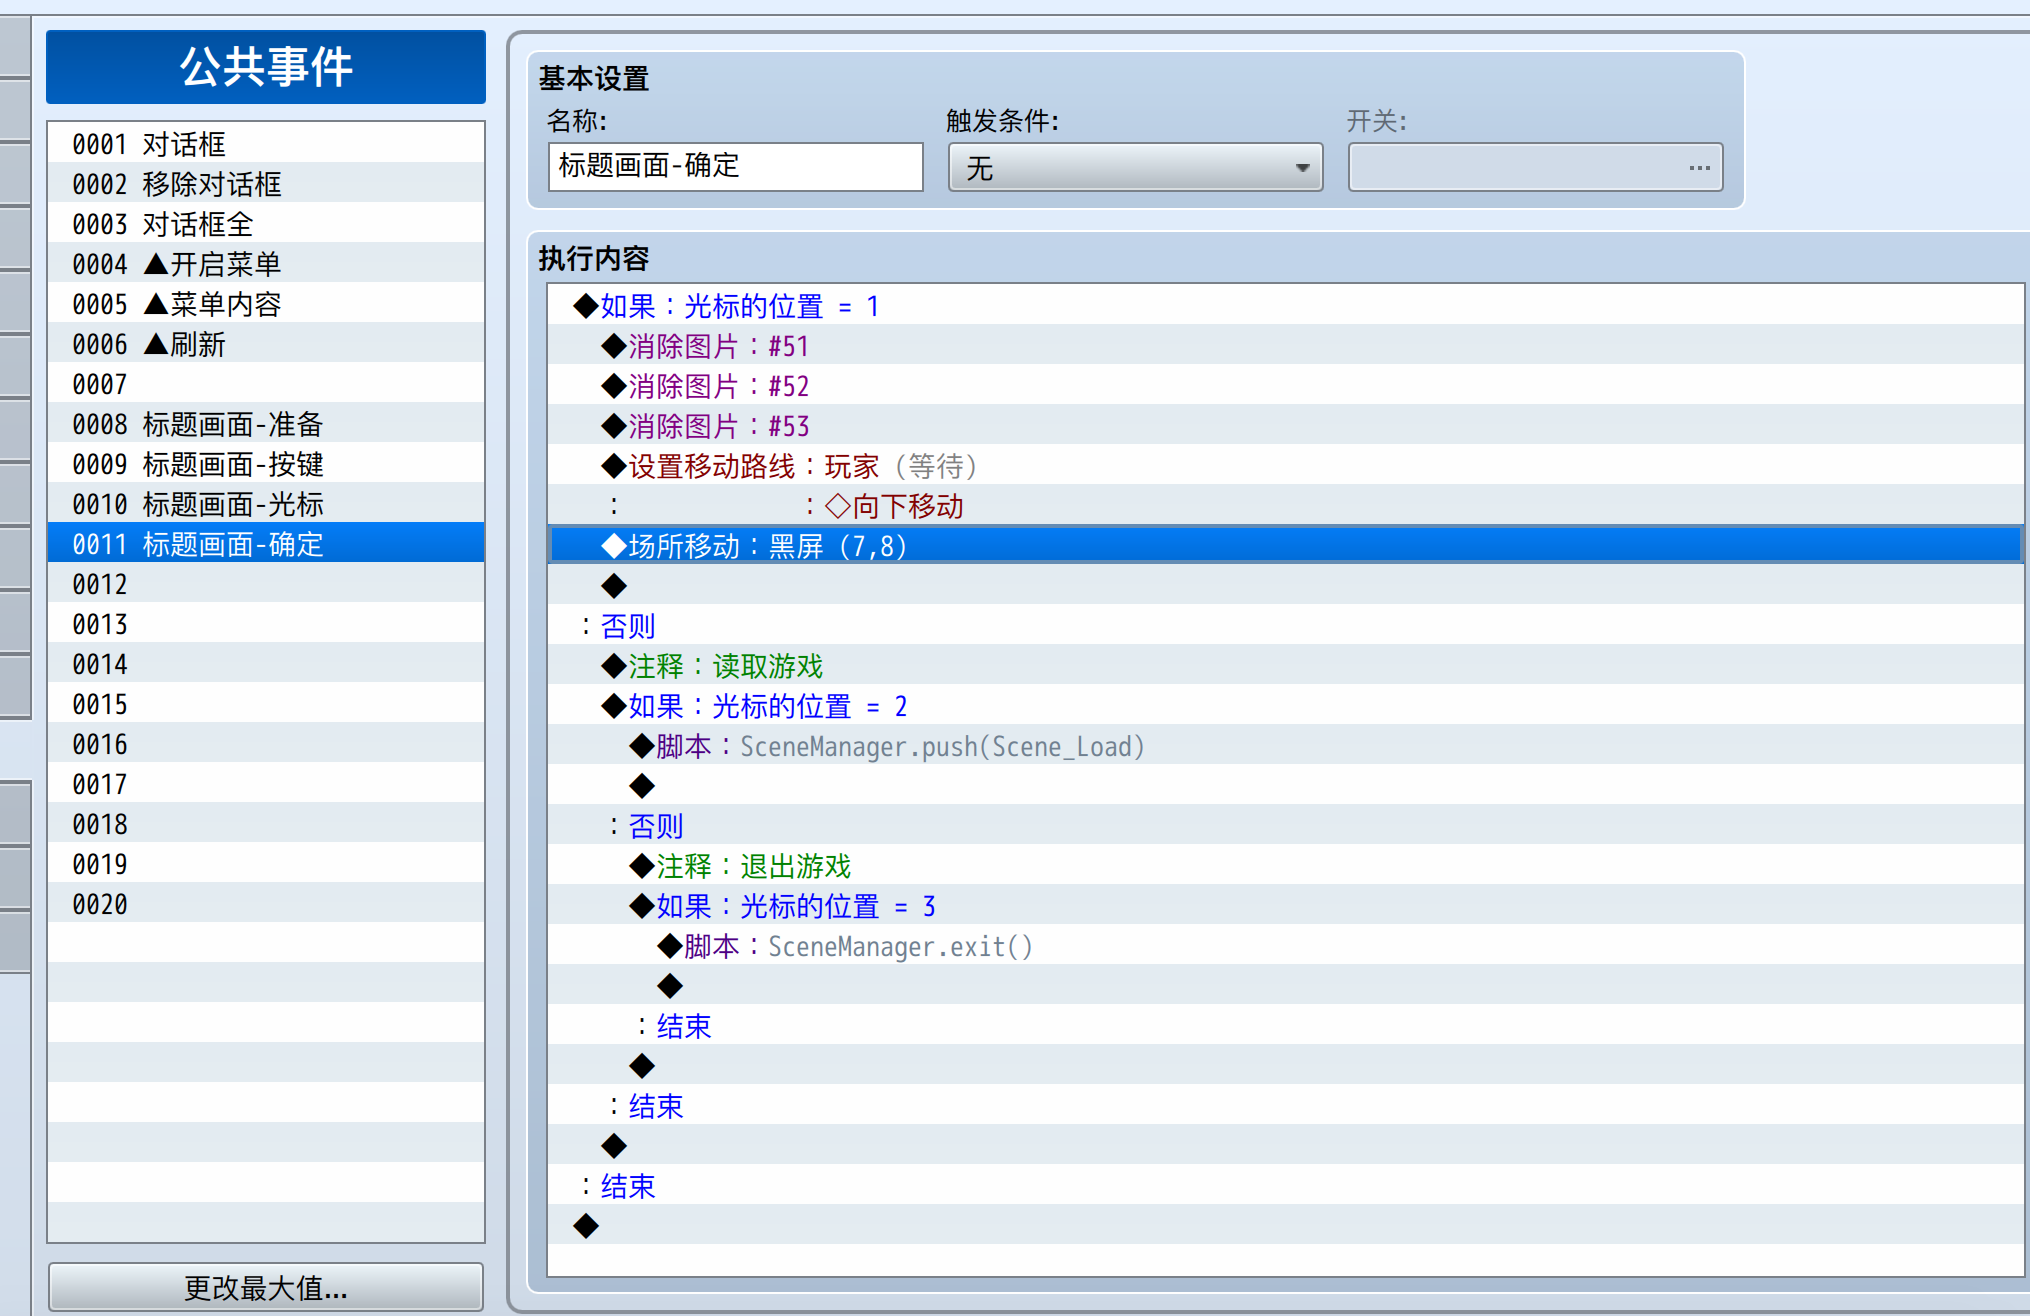
Task: Open the 触发条件 dropdown showing 无
Action: (x=1135, y=167)
